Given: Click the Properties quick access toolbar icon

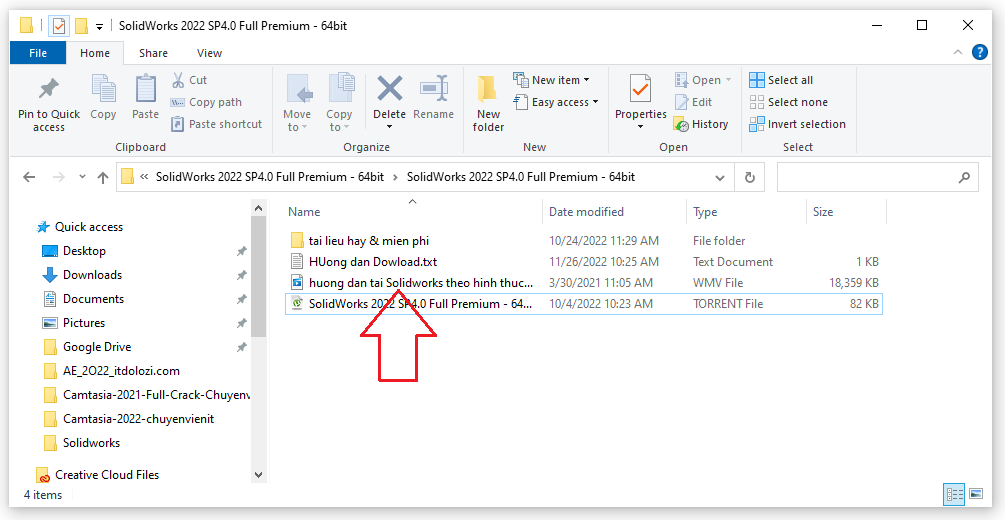Looking at the screenshot, I should point(59,26).
